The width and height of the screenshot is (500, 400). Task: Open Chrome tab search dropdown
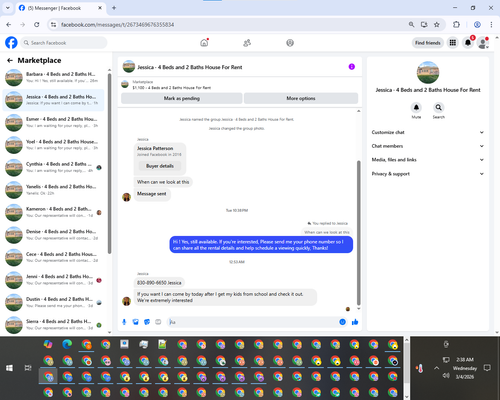8,8
